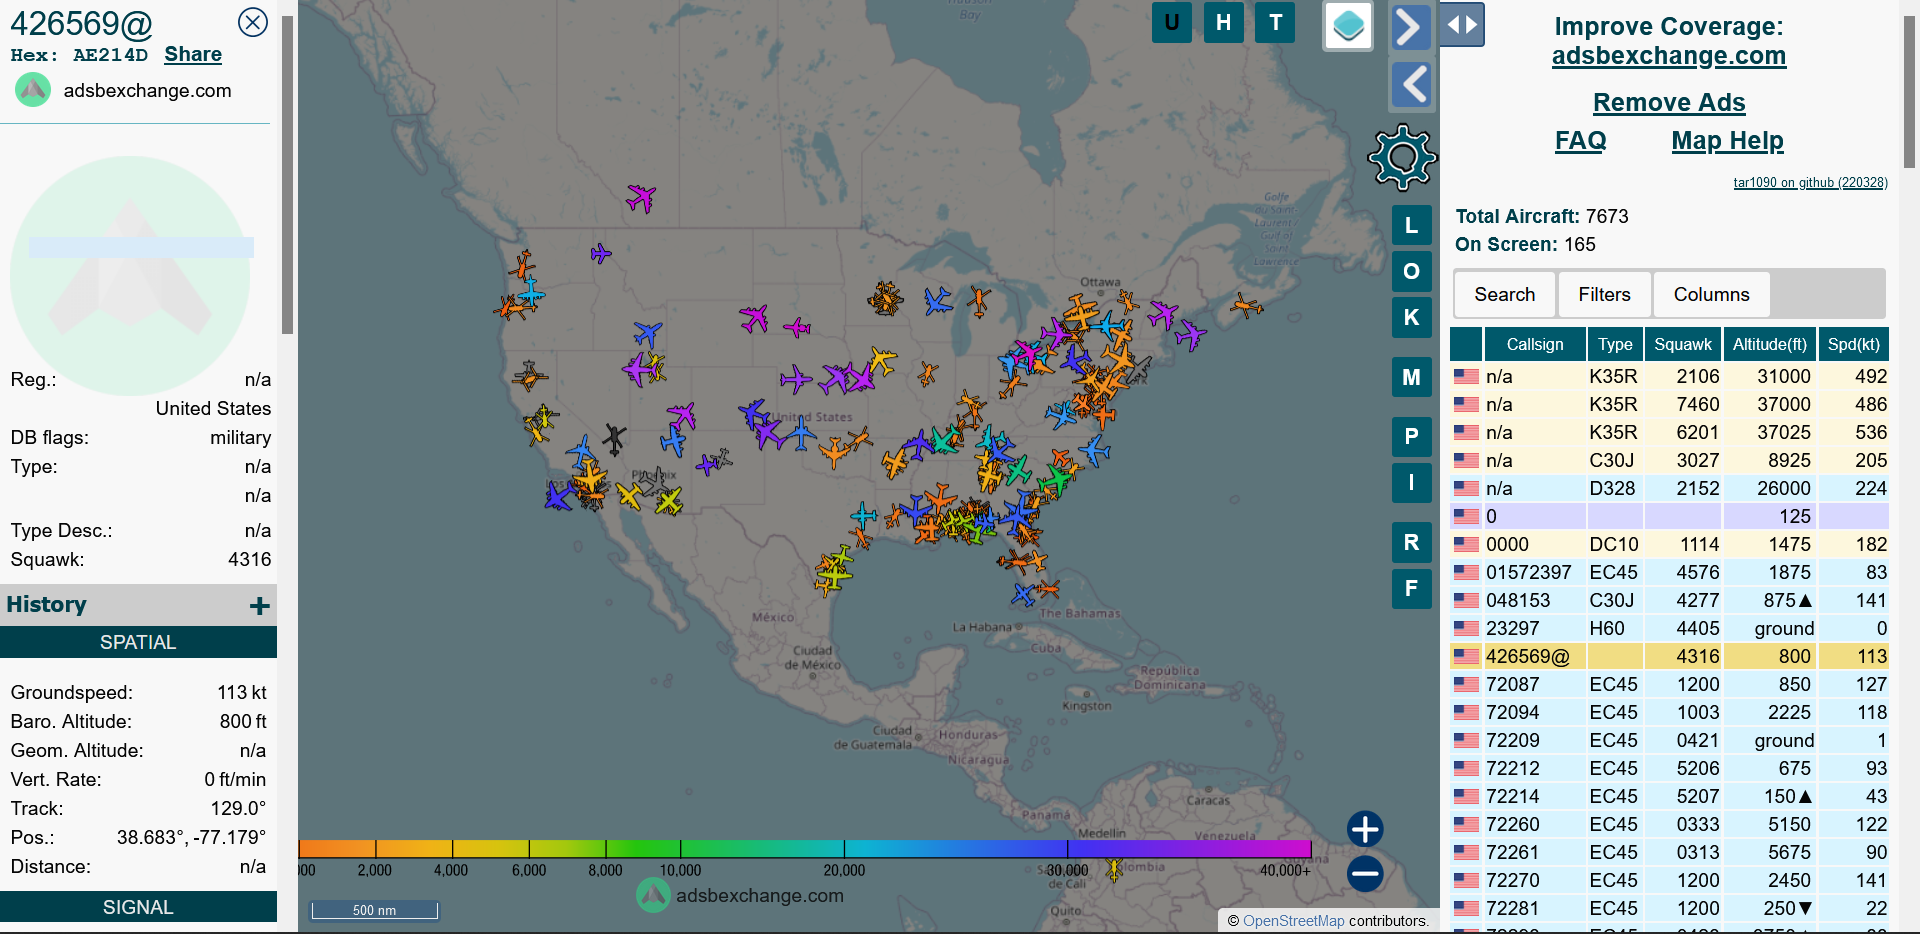The width and height of the screenshot is (1920, 934).
Task: Zoom out the map with minus button
Action: coord(1365,873)
